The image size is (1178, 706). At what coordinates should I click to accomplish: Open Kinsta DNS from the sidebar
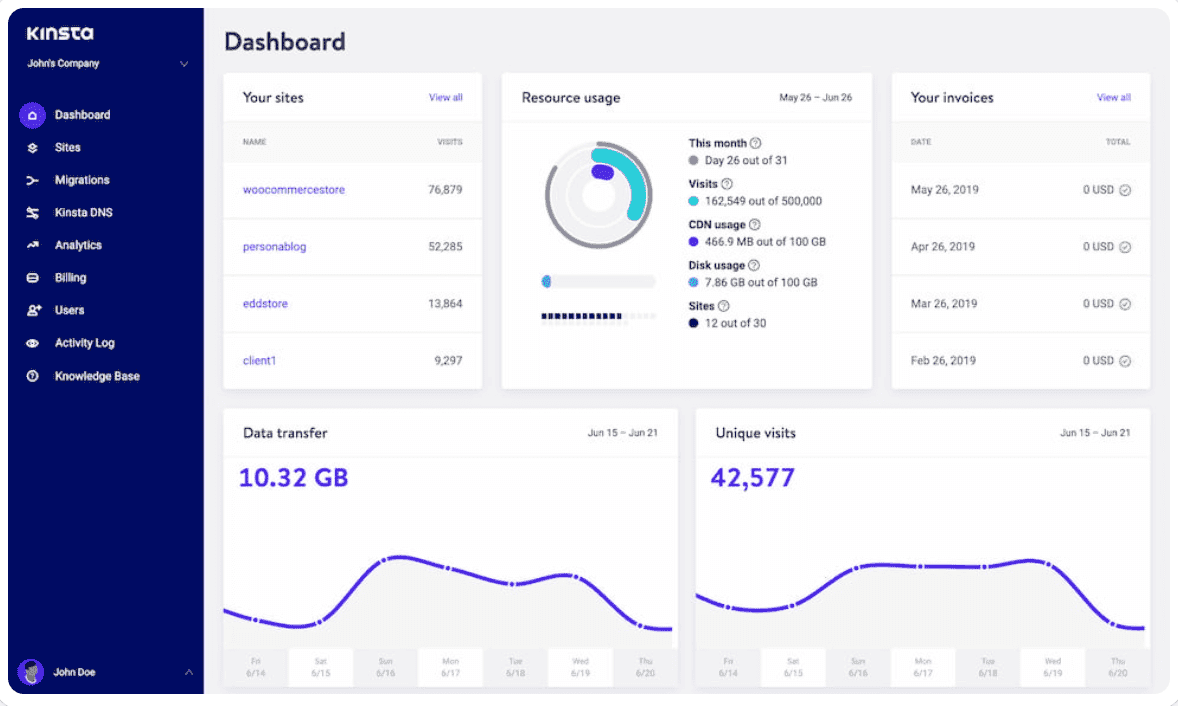32,212
